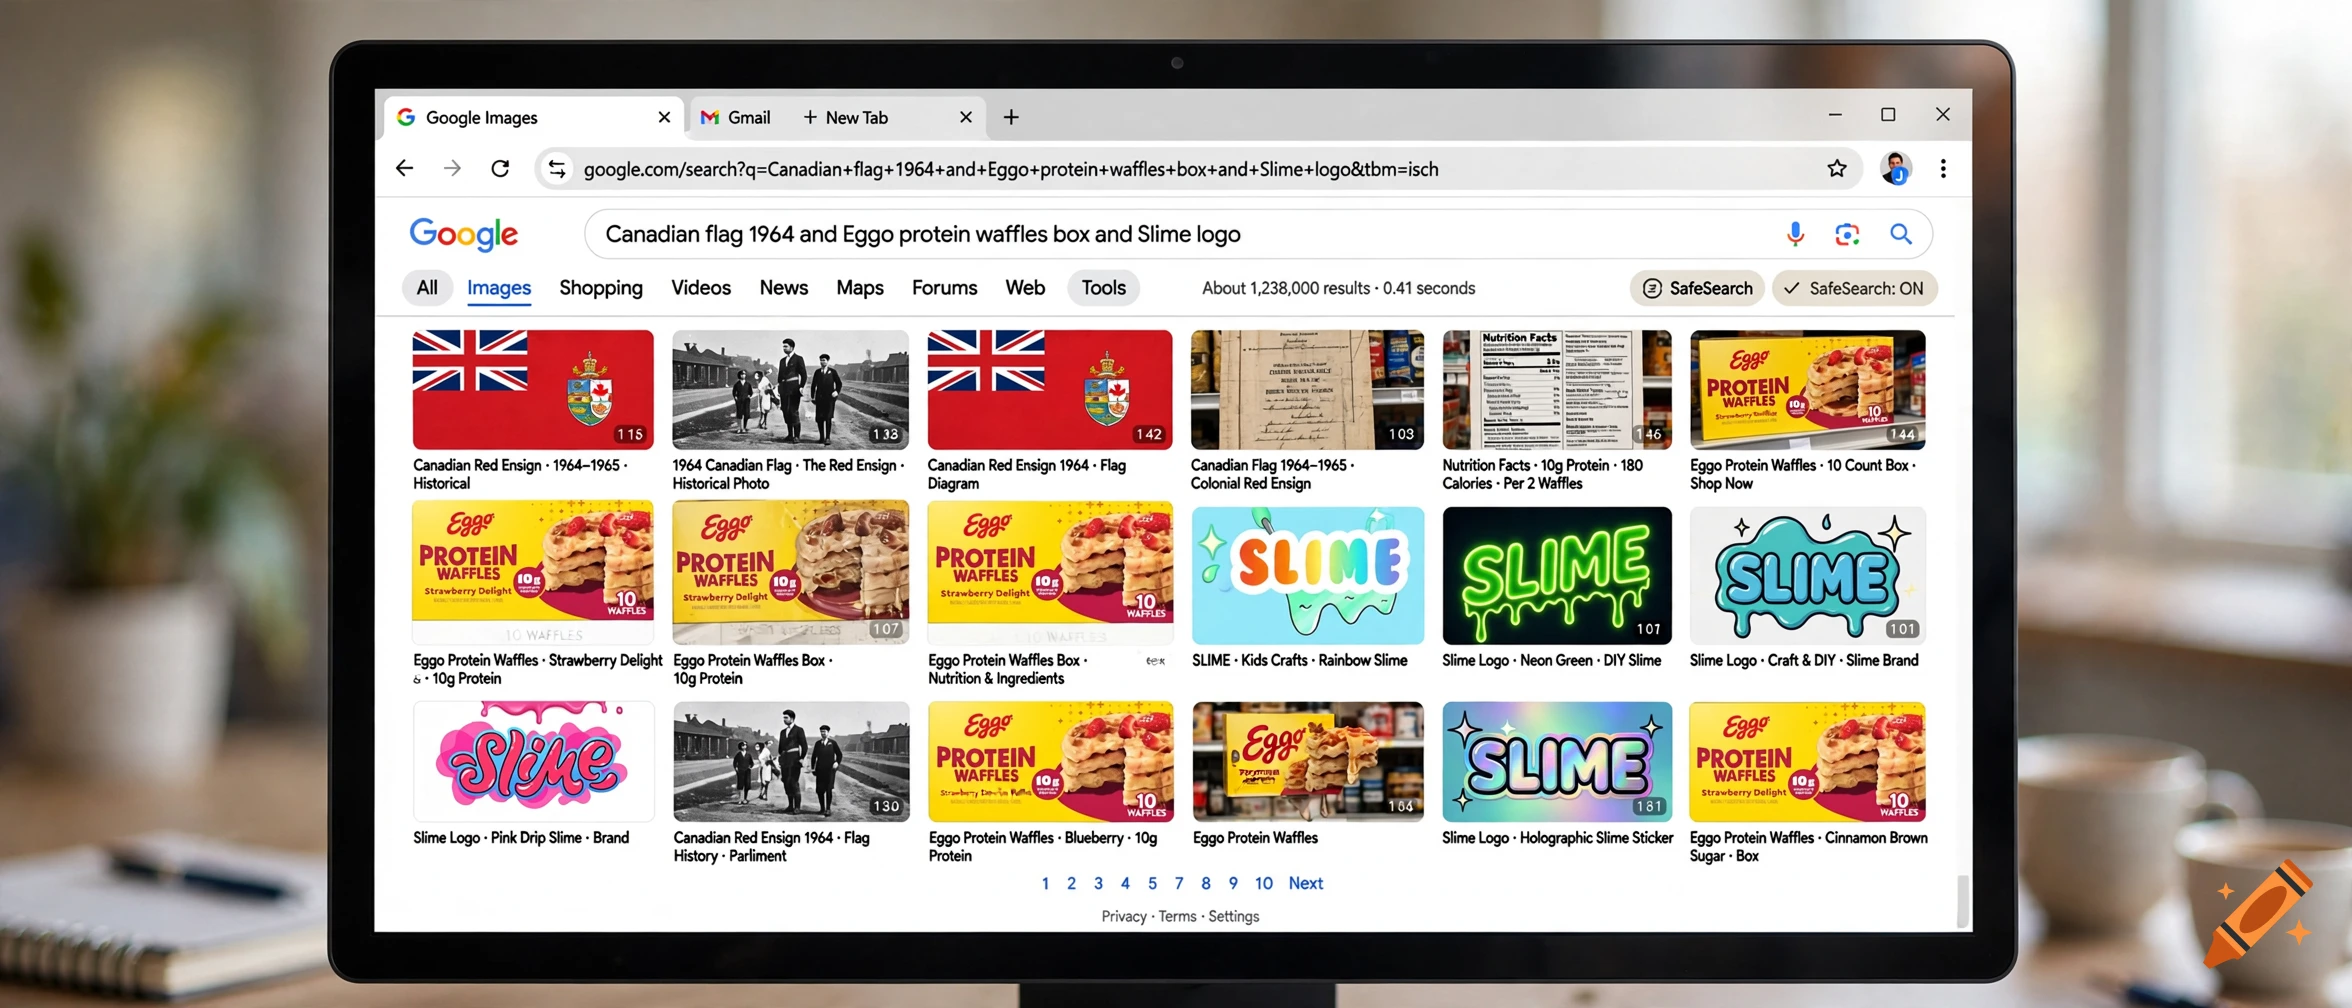Click the page vertical scrollbar
This screenshot has width=2352, height=1008.
[x=1962, y=901]
